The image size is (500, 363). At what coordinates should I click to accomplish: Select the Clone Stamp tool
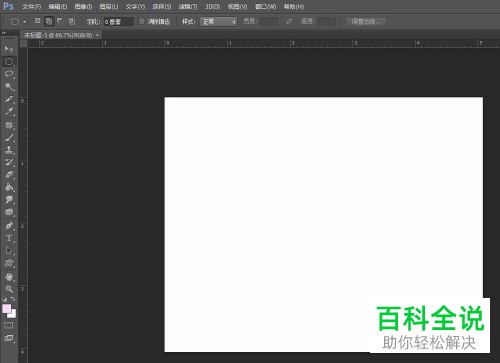coord(9,150)
